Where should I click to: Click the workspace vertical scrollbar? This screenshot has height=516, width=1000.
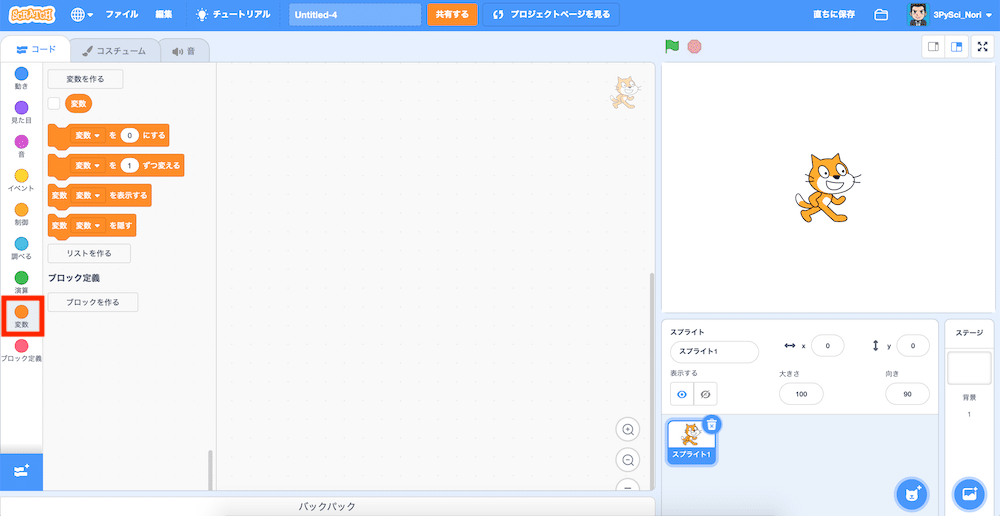point(651,381)
